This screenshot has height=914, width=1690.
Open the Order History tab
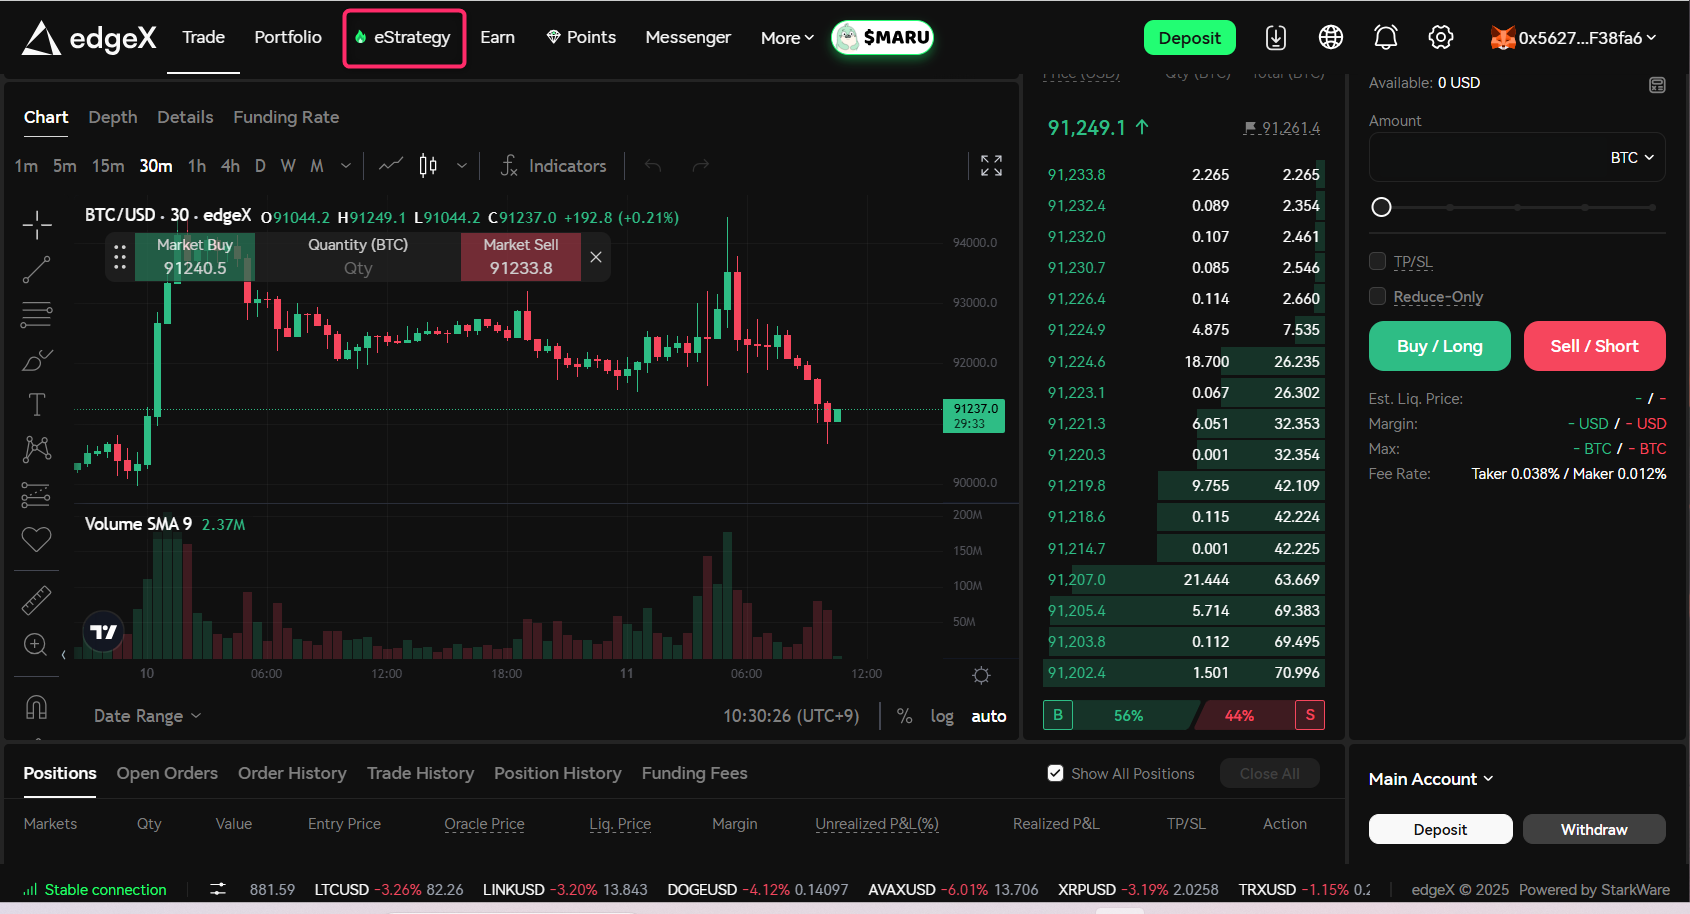pyautogui.click(x=292, y=773)
